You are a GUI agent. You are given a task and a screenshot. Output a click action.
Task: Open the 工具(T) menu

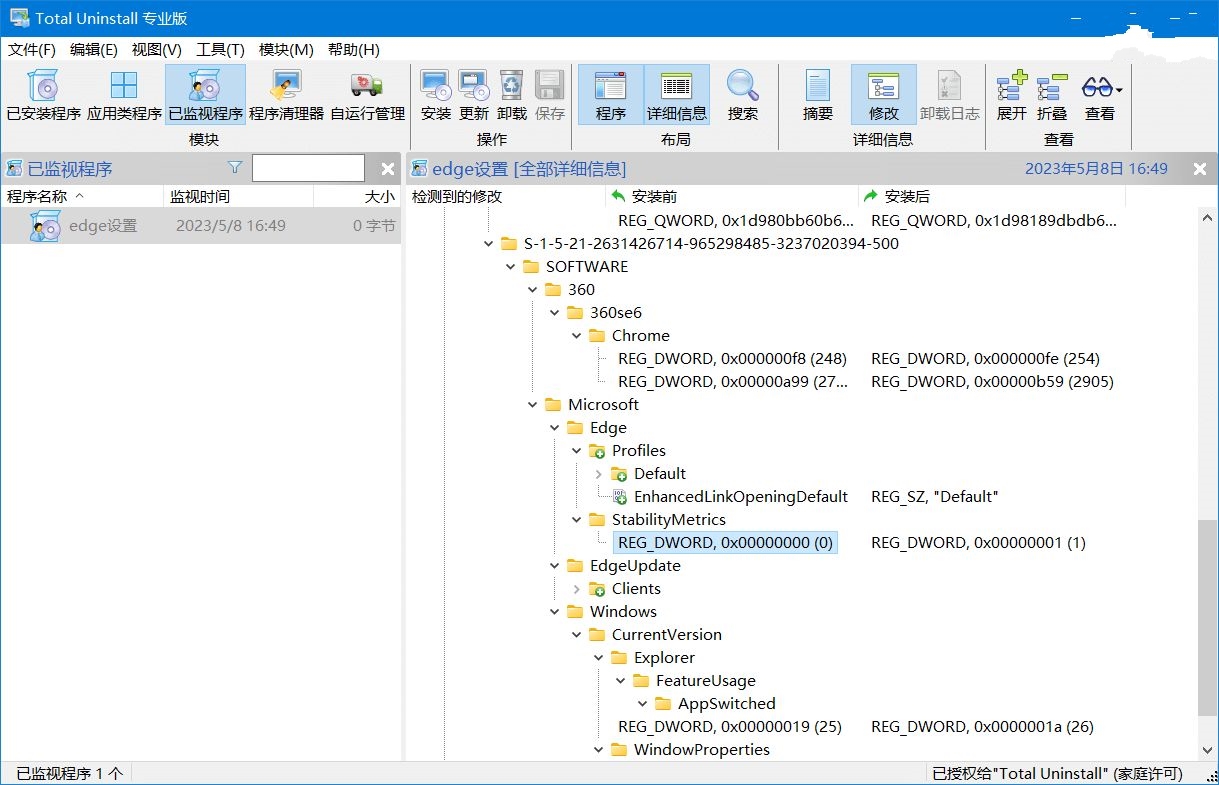coord(220,49)
